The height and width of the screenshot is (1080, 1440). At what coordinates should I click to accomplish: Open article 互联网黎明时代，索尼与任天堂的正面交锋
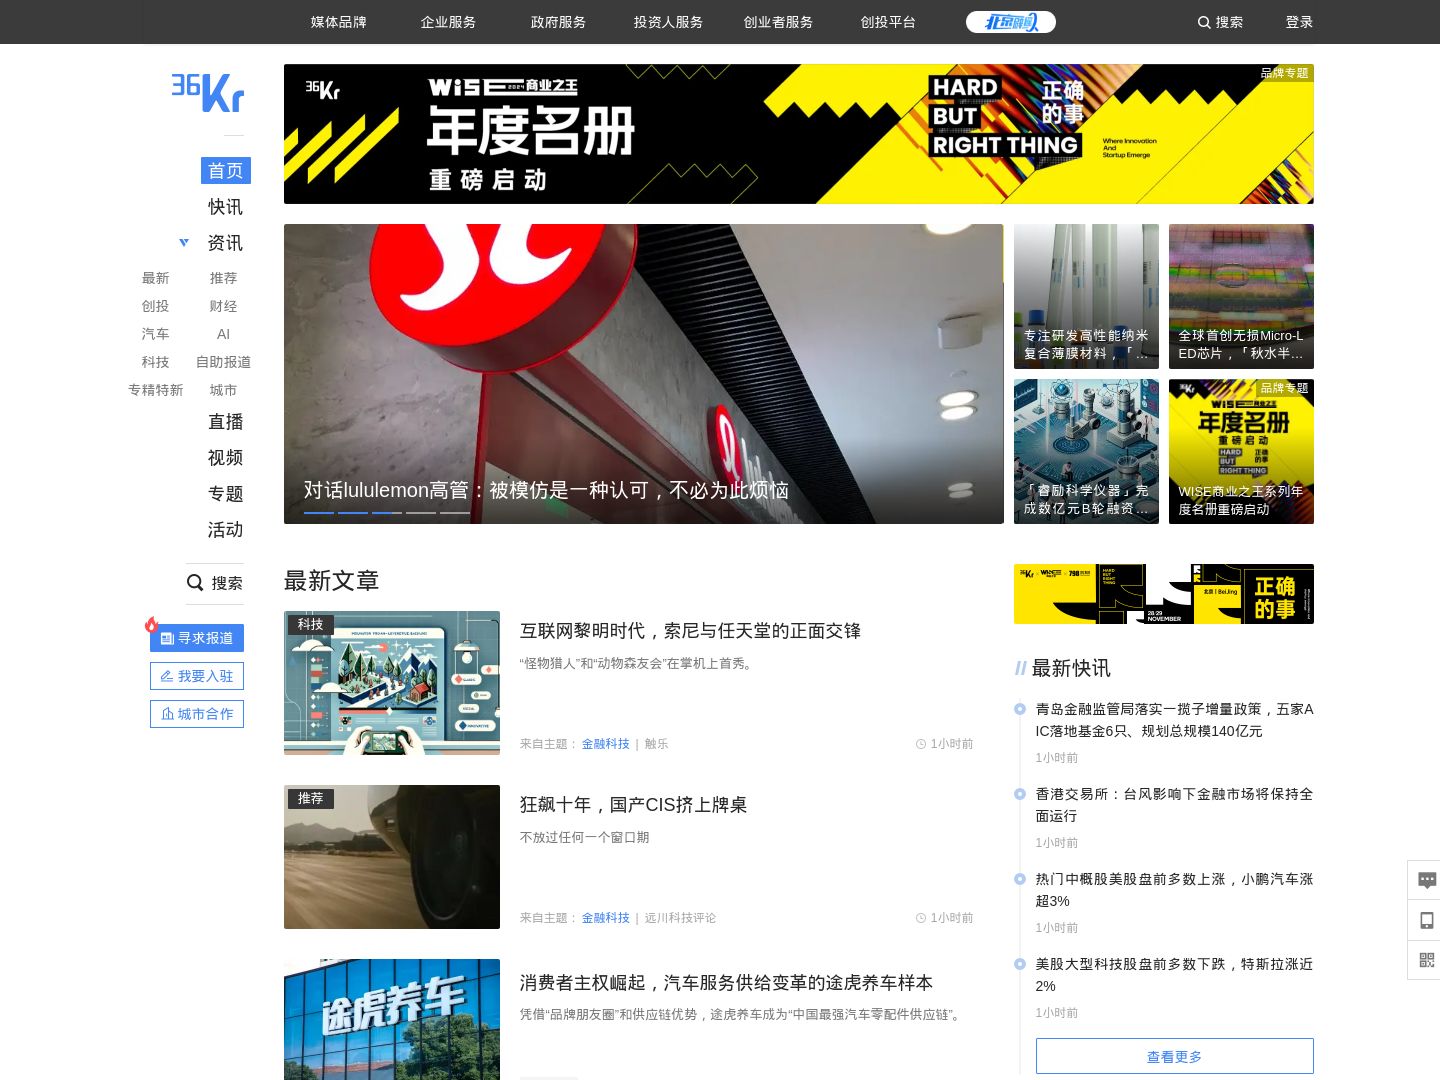[x=690, y=631]
